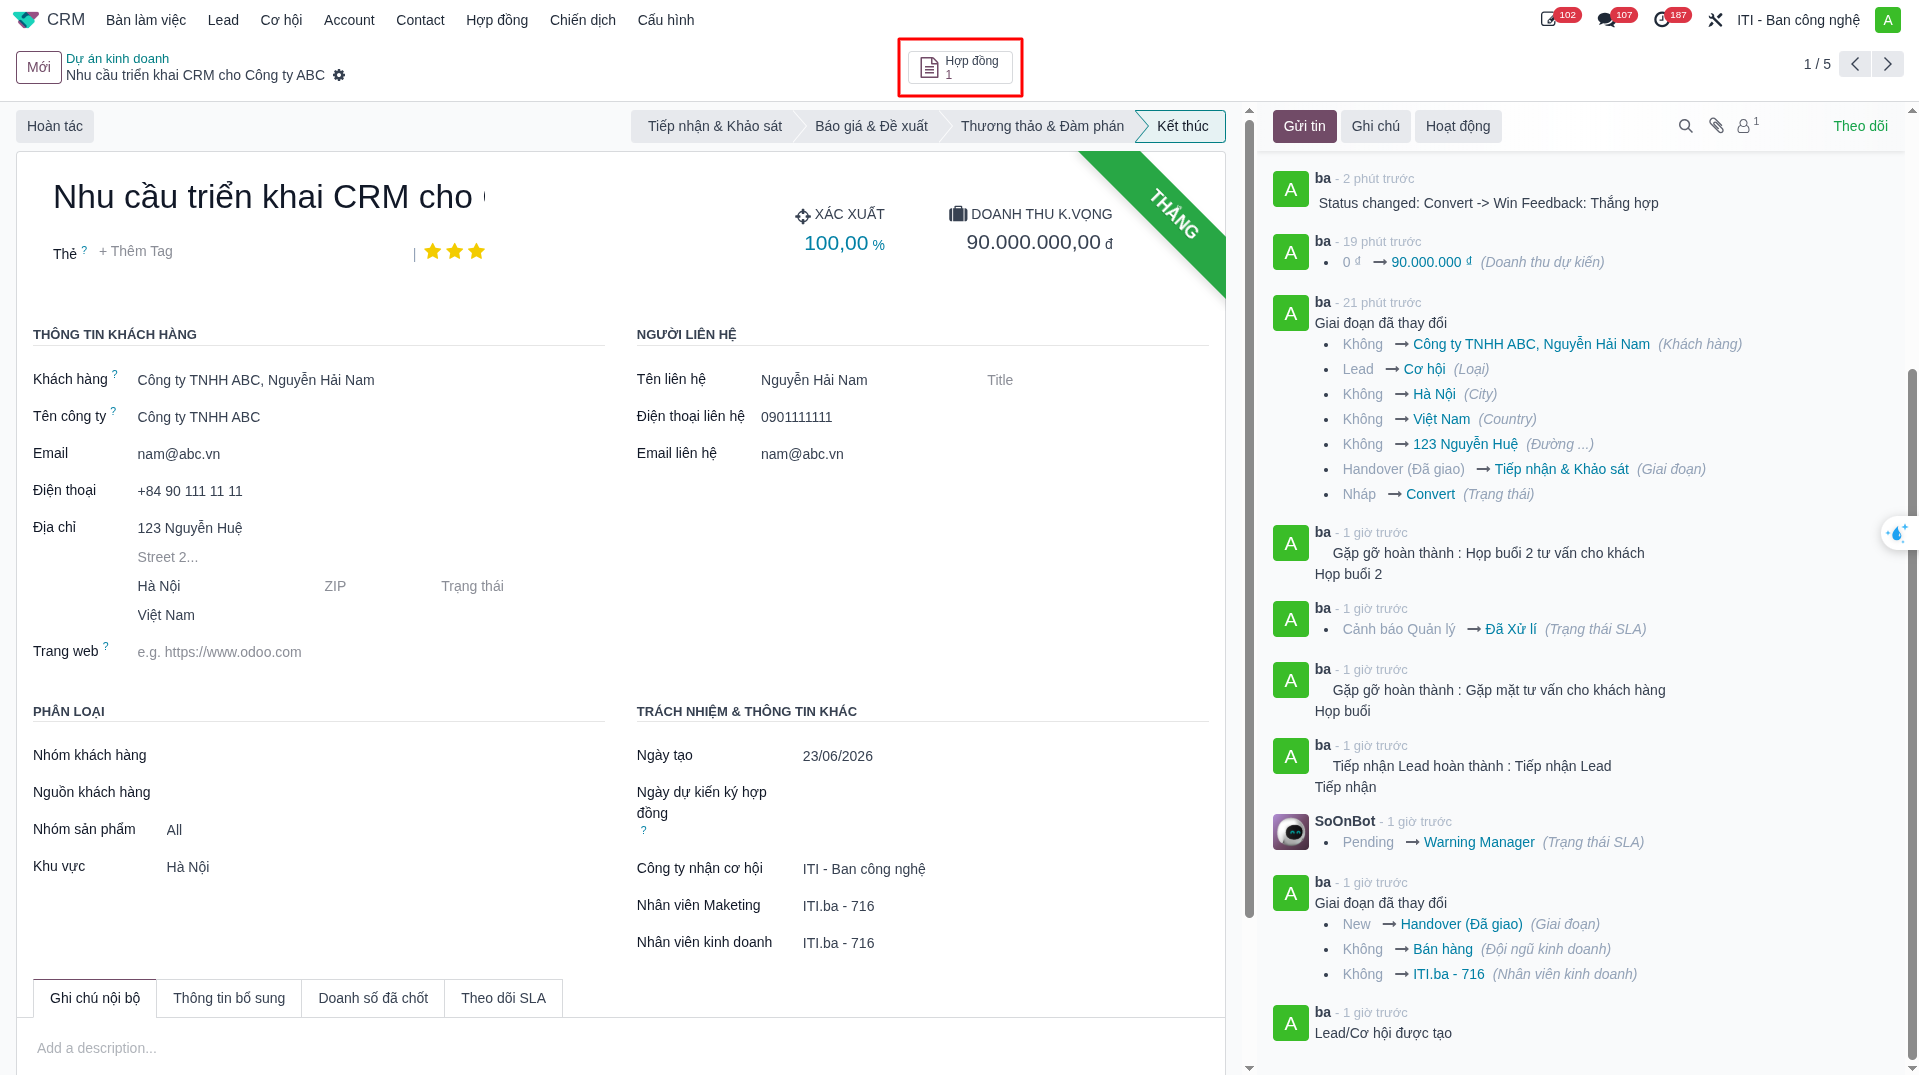Open activities notification icon with 102 badge

pos(1549,20)
